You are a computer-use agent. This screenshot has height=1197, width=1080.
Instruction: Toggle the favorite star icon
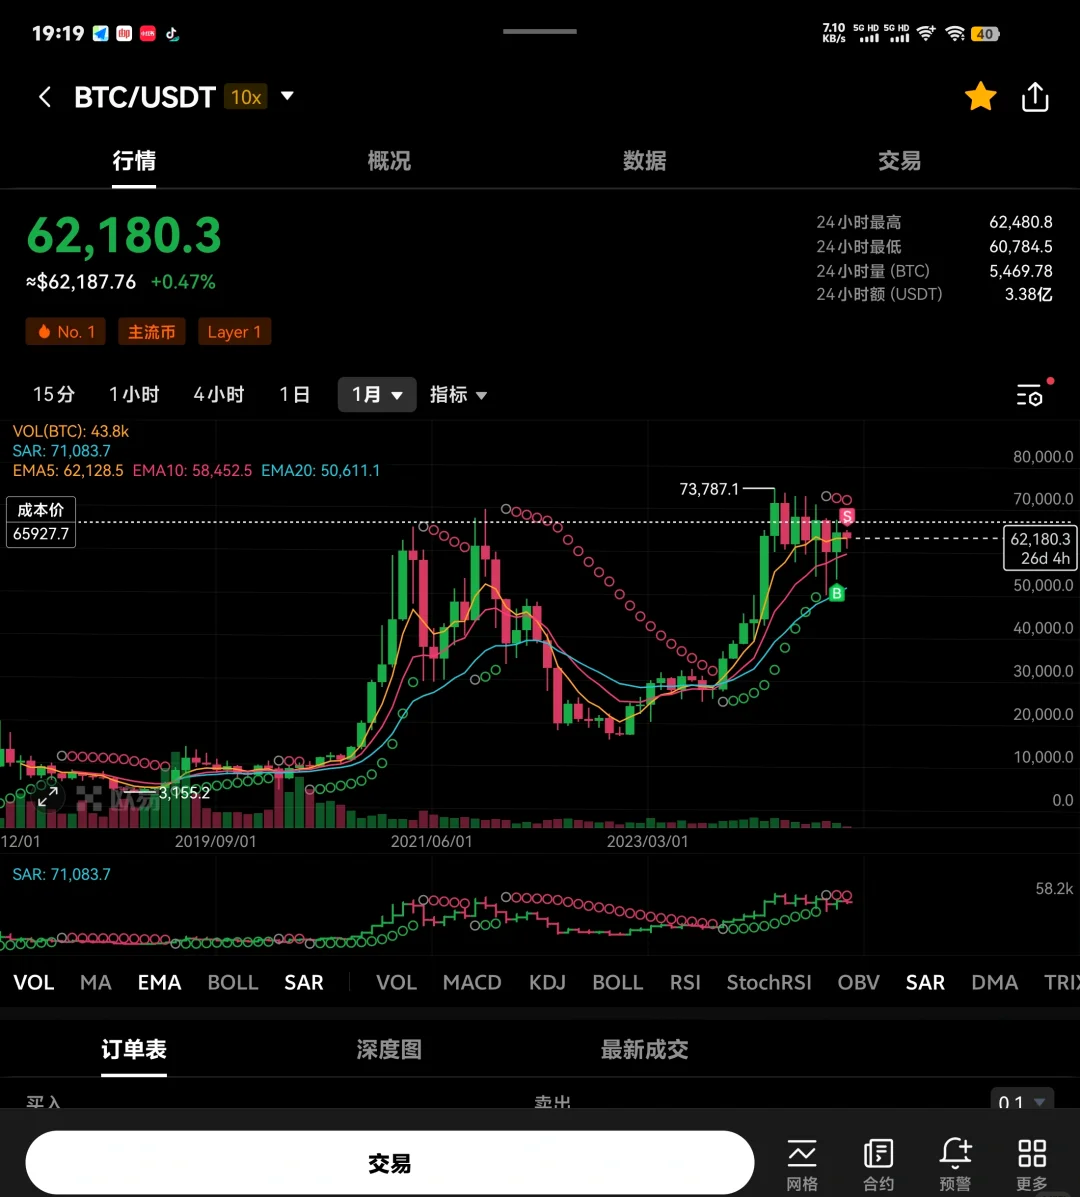[x=980, y=97]
